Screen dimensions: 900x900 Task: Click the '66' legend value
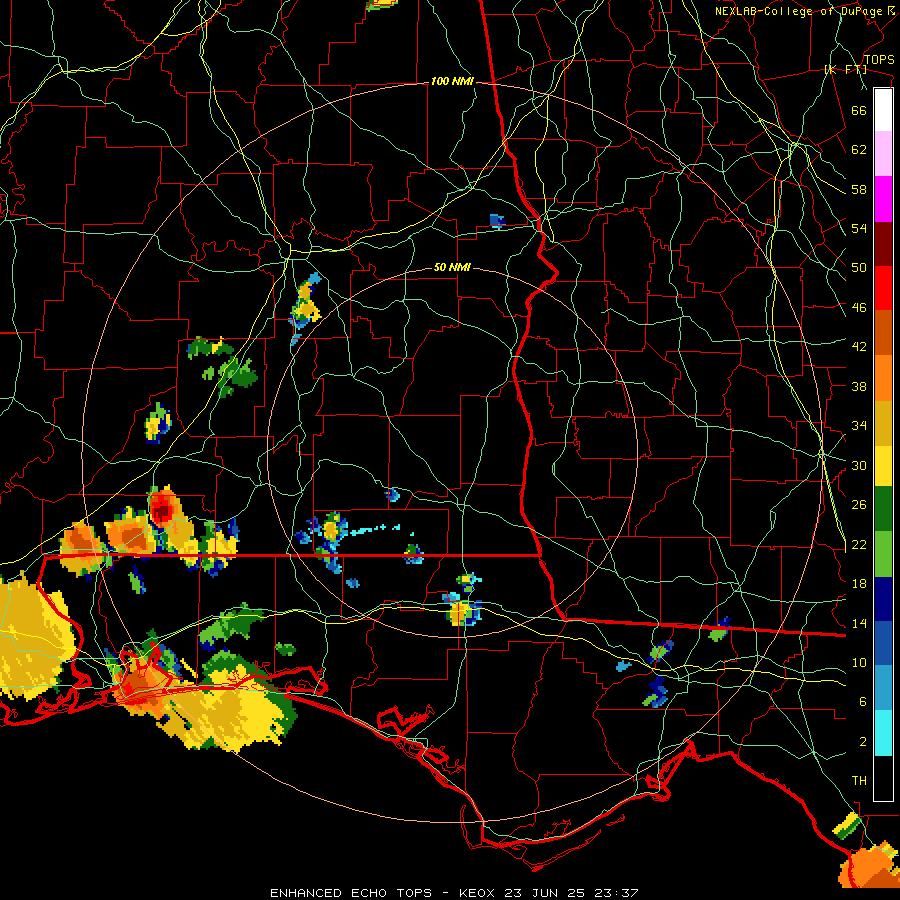pos(859,110)
